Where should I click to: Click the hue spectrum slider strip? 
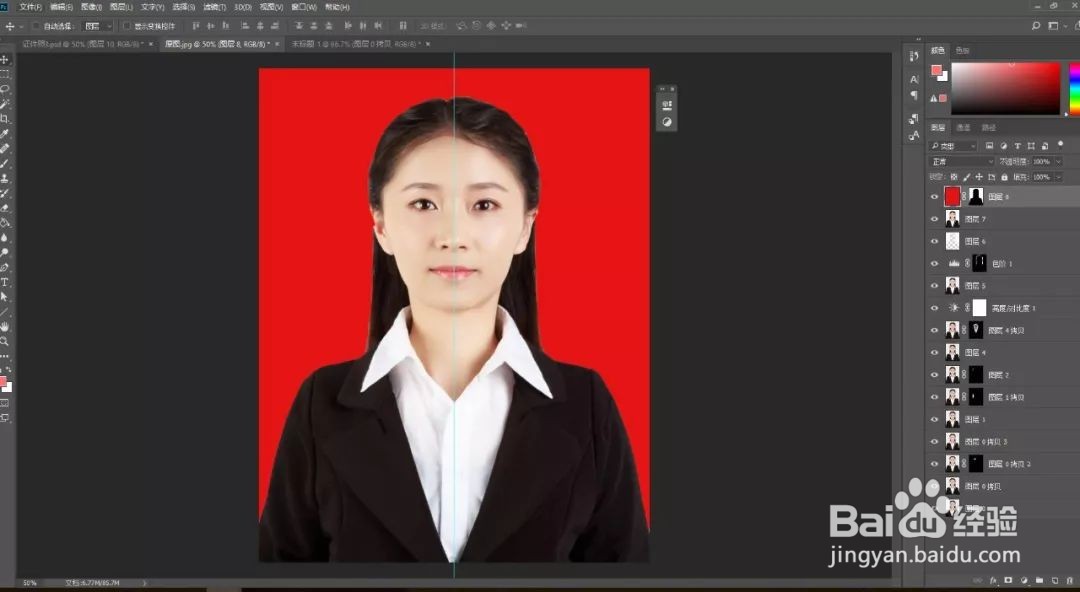[x=1074, y=88]
